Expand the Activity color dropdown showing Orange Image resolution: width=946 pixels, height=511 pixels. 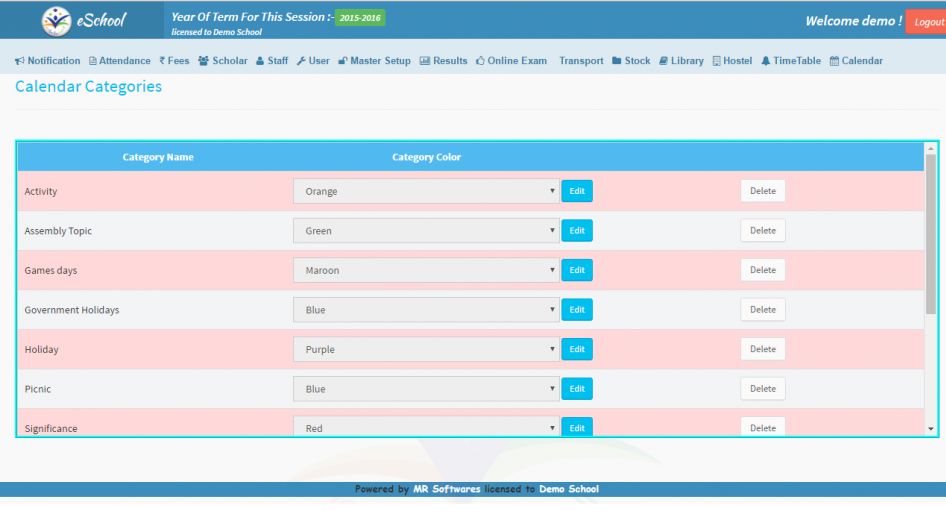pos(426,191)
